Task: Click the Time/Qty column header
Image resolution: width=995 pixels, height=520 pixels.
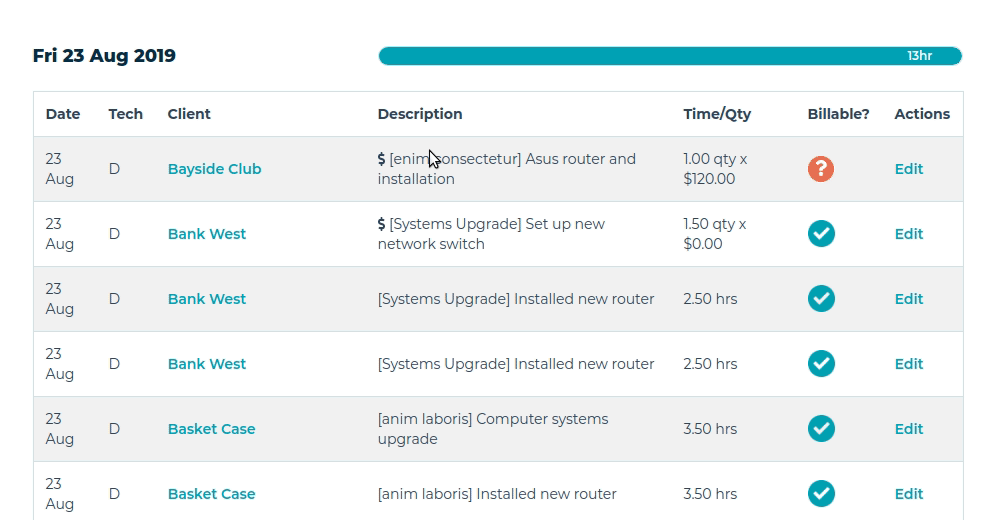Action: click(x=717, y=114)
